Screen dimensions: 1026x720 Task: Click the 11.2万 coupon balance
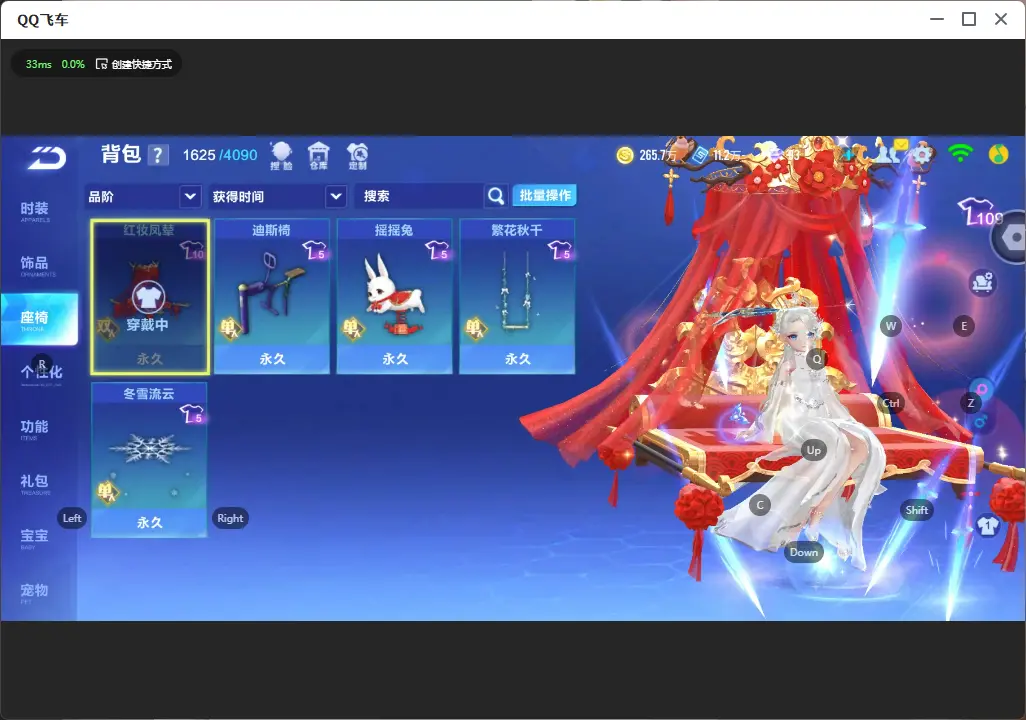(x=727, y=155)
